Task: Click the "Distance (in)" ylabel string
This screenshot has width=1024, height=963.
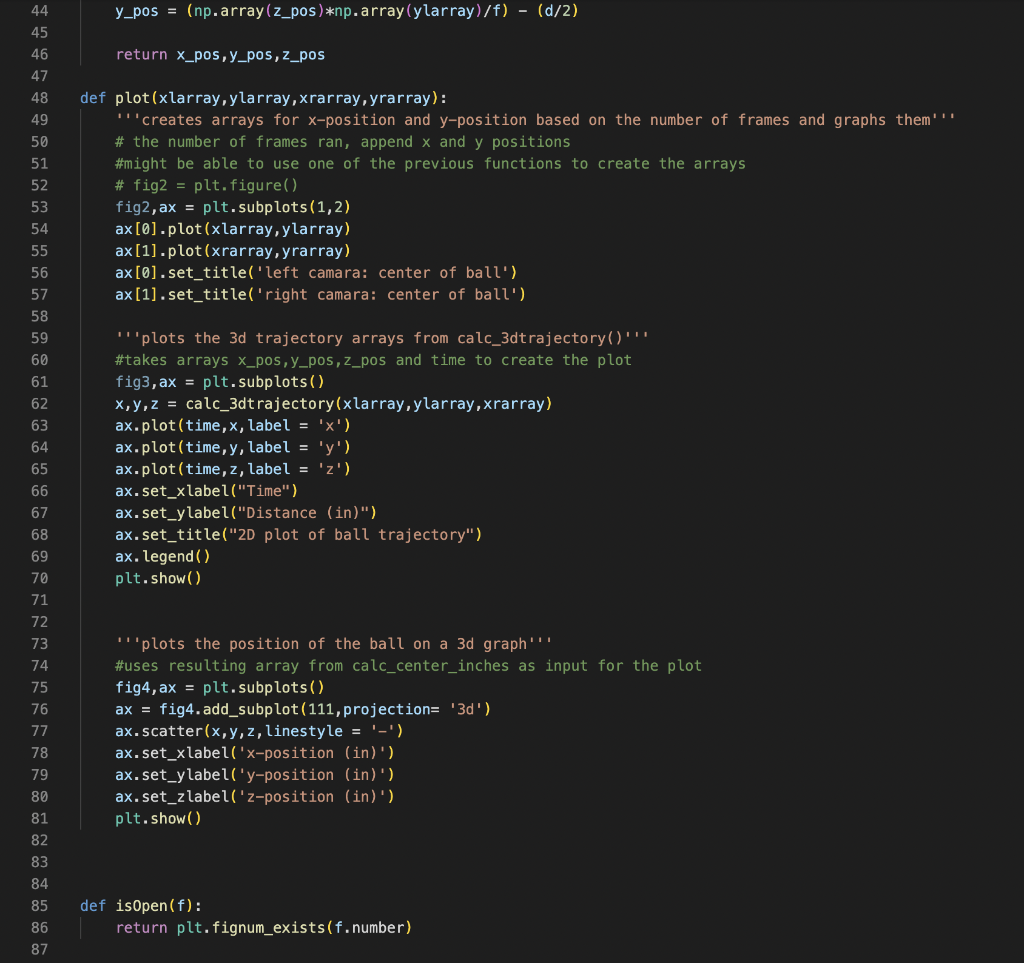Action: 303,513
